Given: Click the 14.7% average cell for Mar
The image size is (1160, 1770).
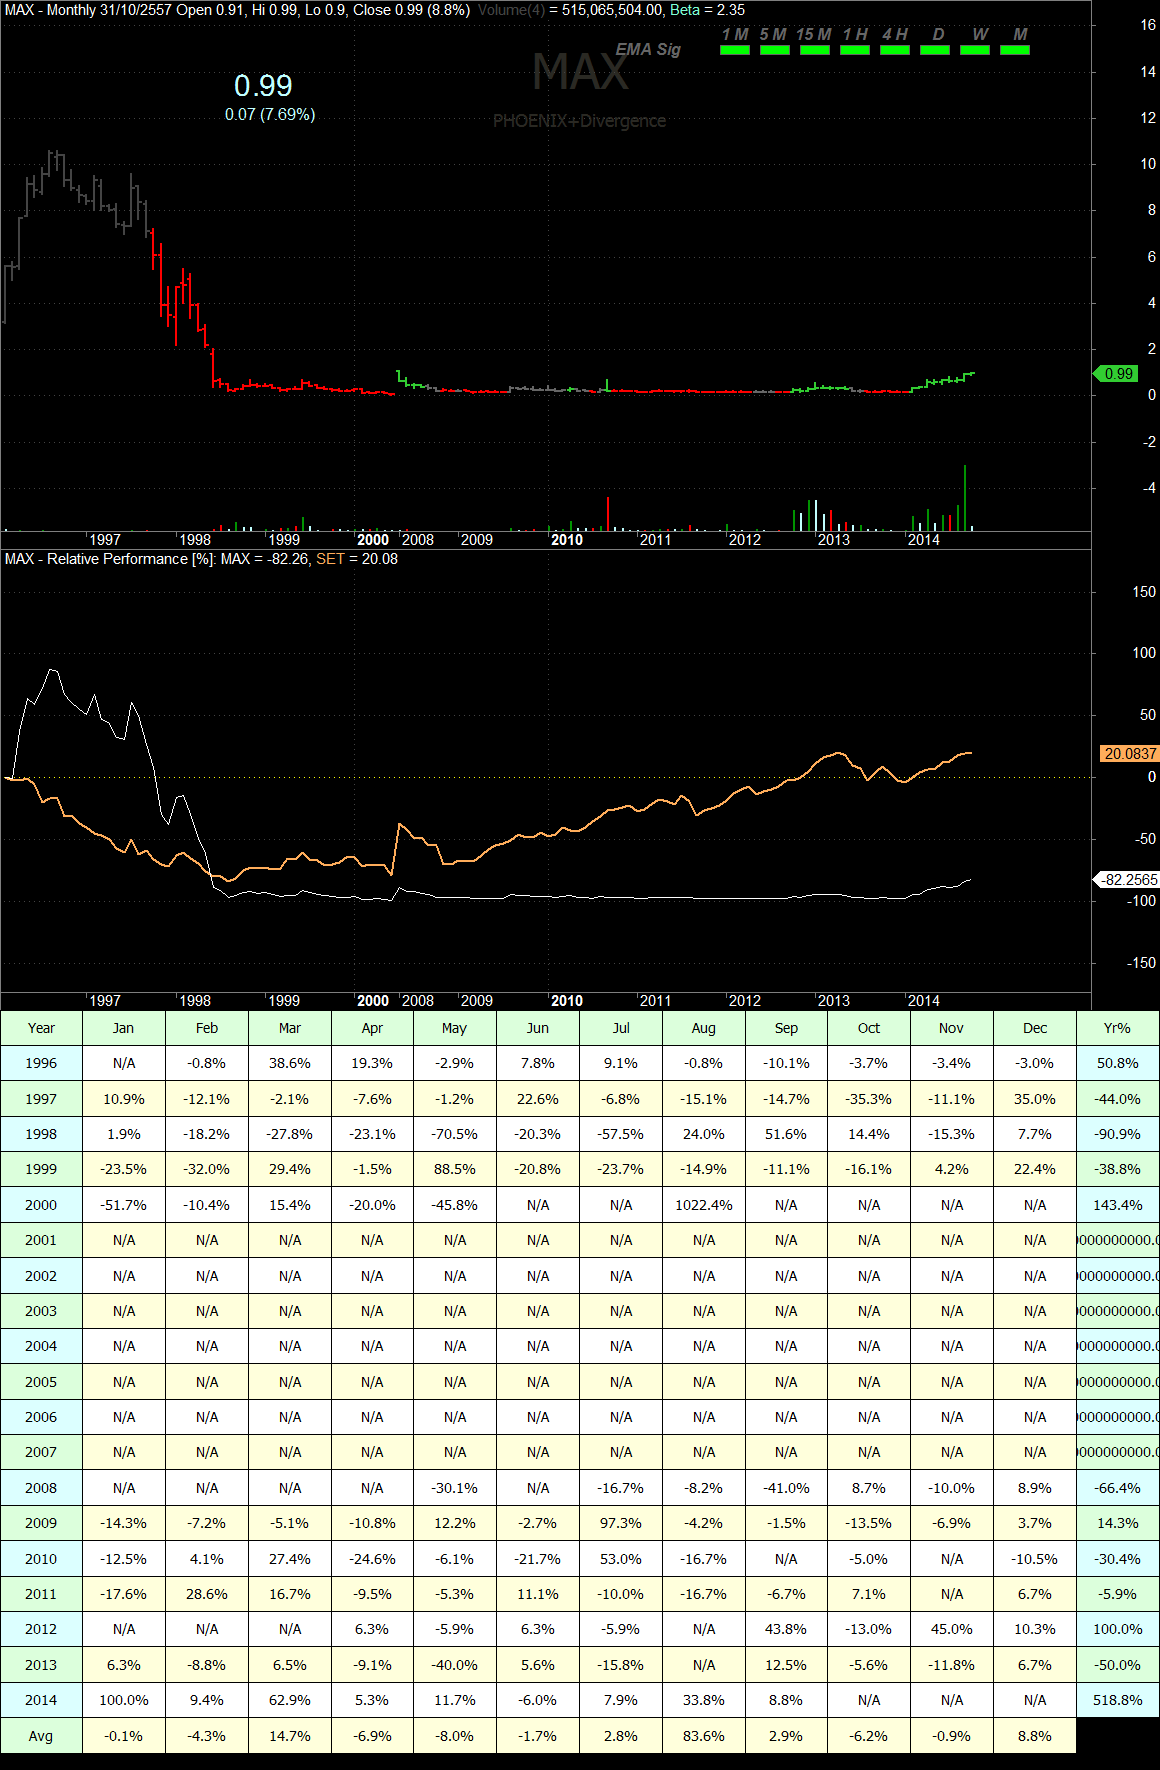Looking at the screenshot, I should coord(290,1736).
